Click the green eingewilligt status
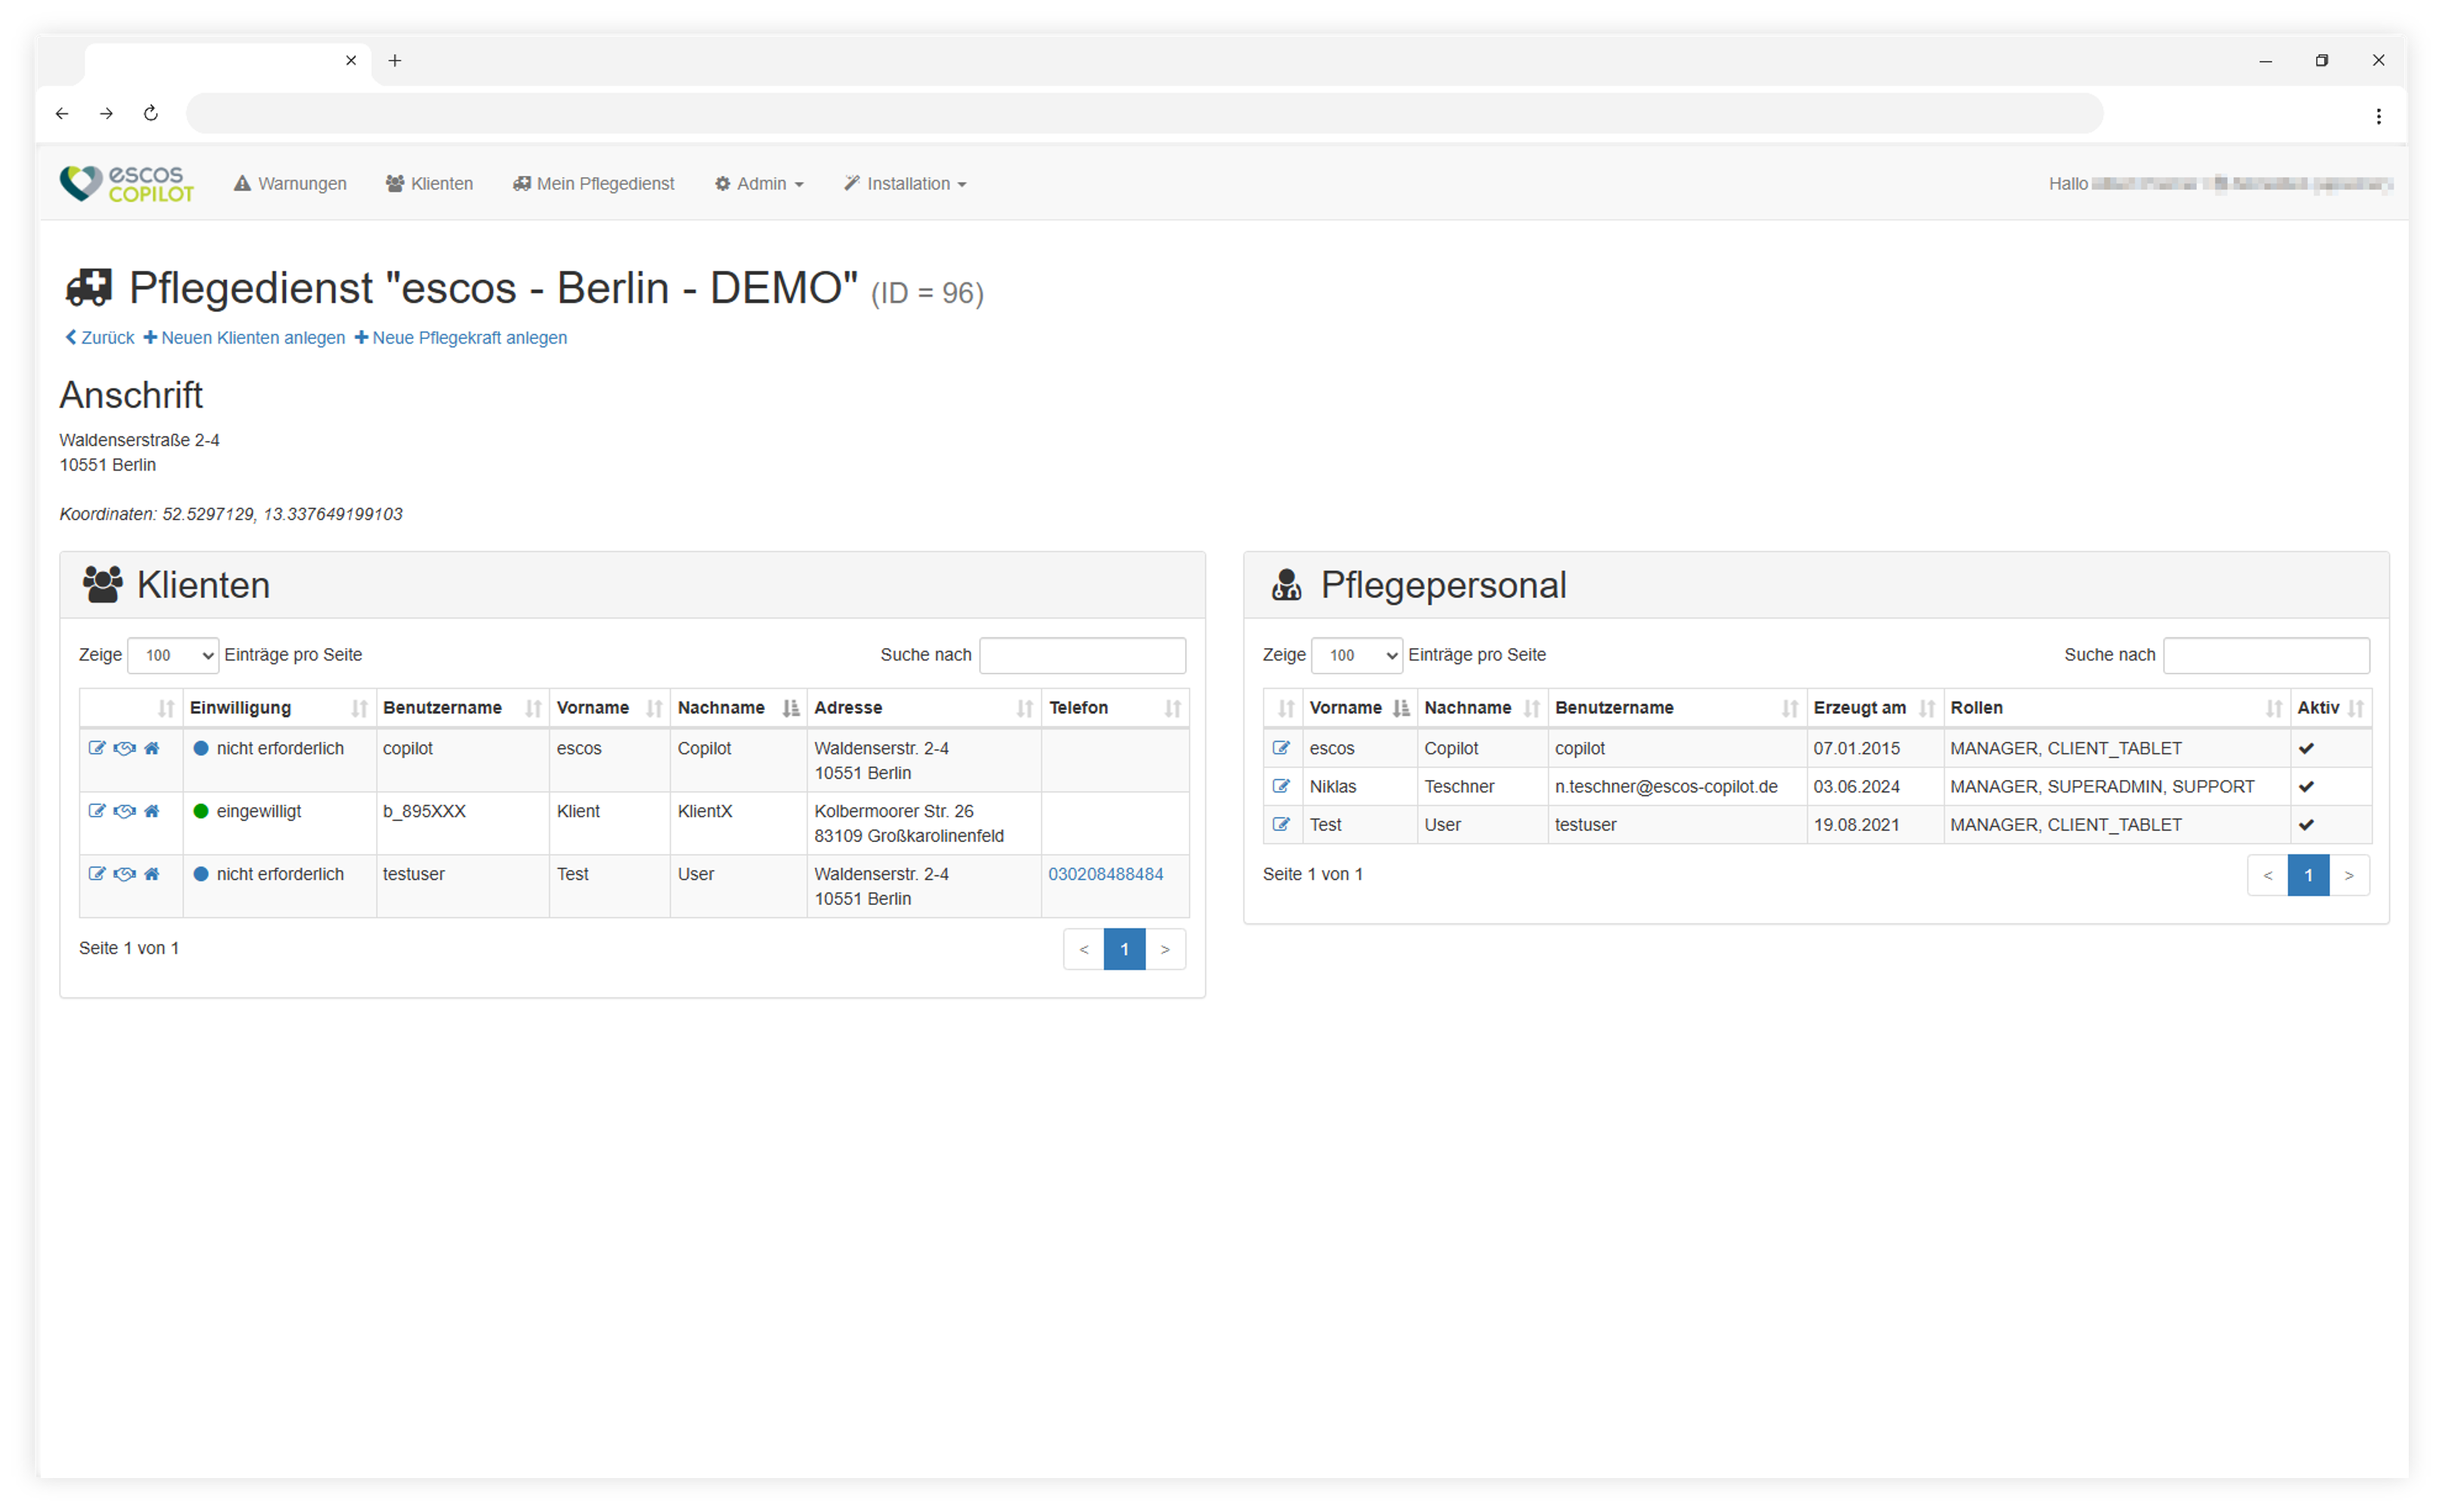 [247, 811]
